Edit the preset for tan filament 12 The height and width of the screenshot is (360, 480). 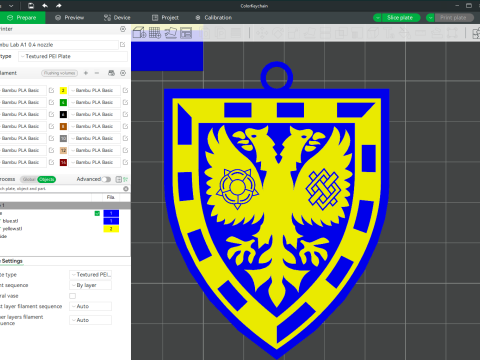tap(125, 150)
